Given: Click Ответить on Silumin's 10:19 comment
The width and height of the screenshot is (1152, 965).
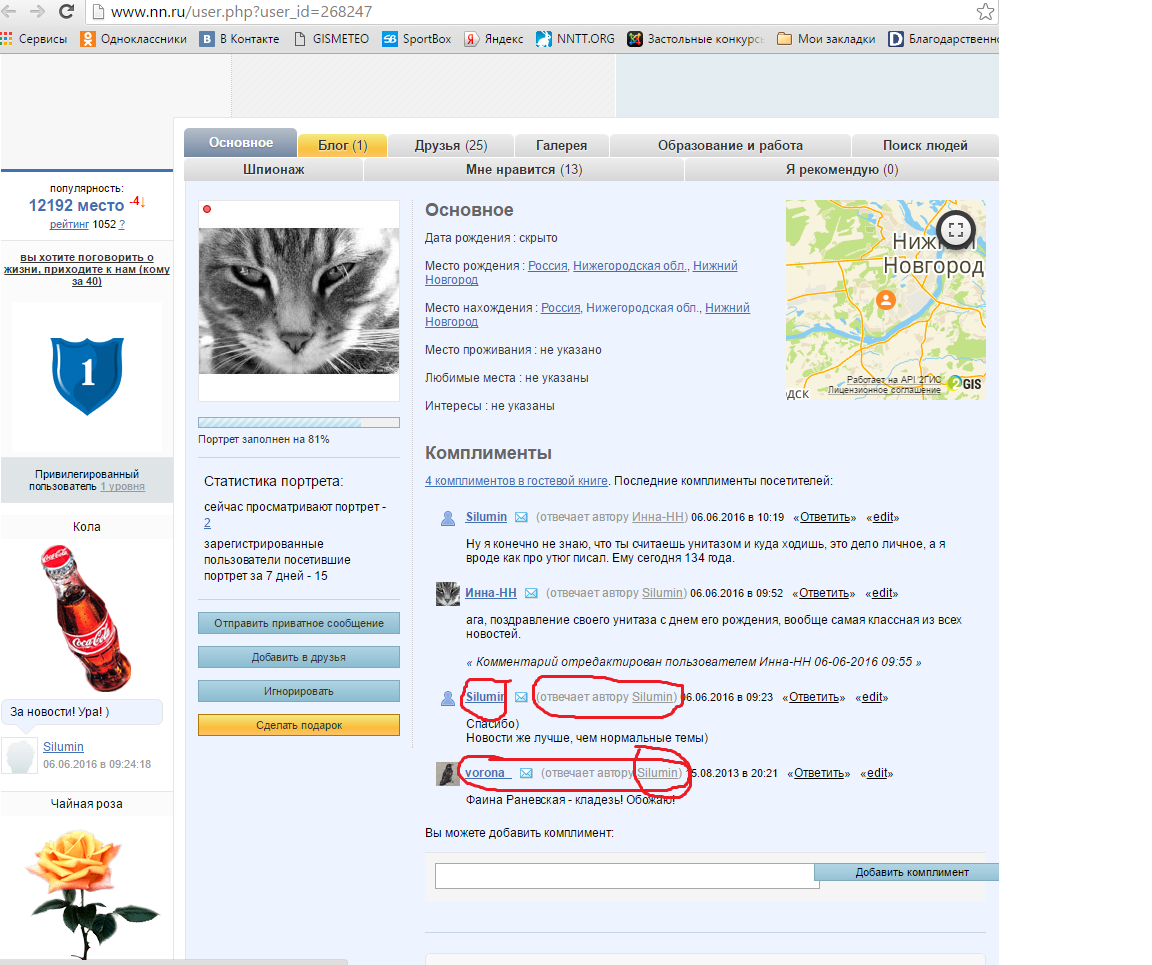Looking at the screenshot, I should 824,517.
